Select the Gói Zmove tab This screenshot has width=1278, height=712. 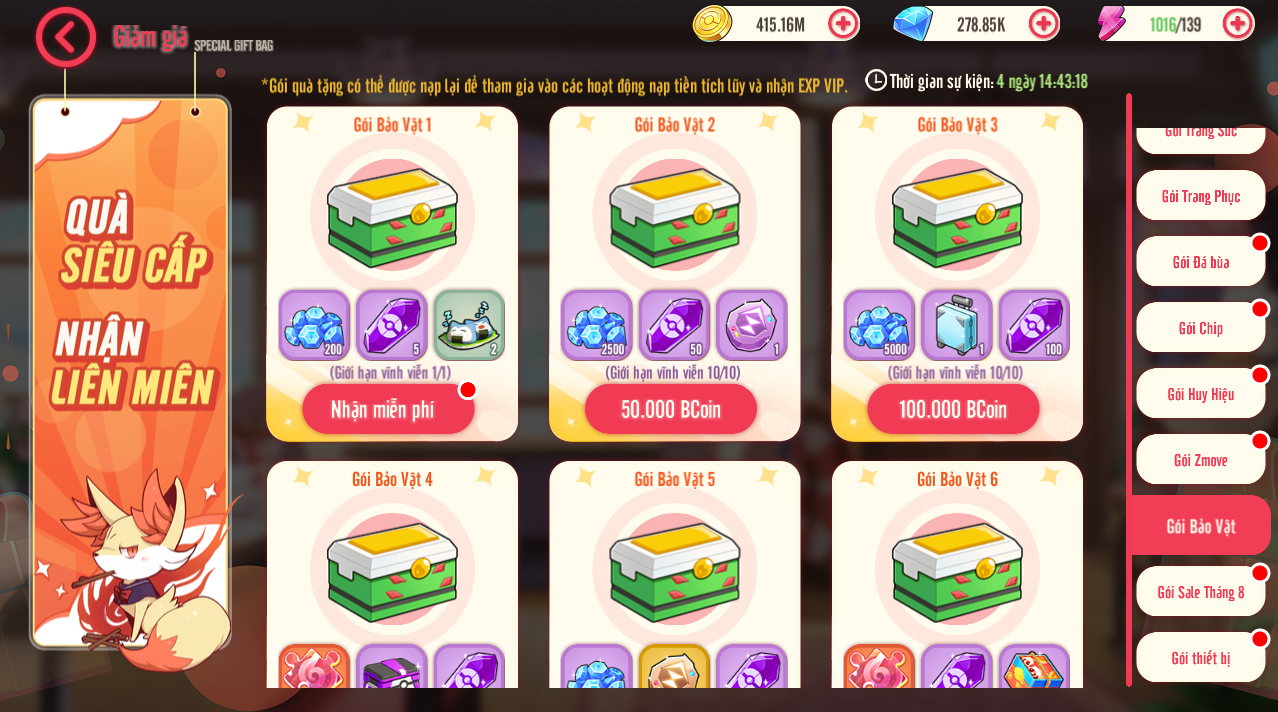(x=1201, y=460)
